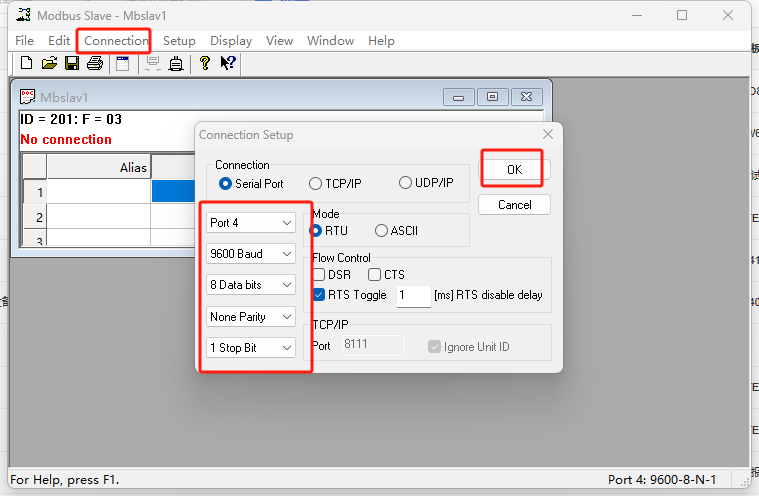This screenshot has width=759, height=496.
Task: Open the Connection menu
Action: tap(116, 41)
